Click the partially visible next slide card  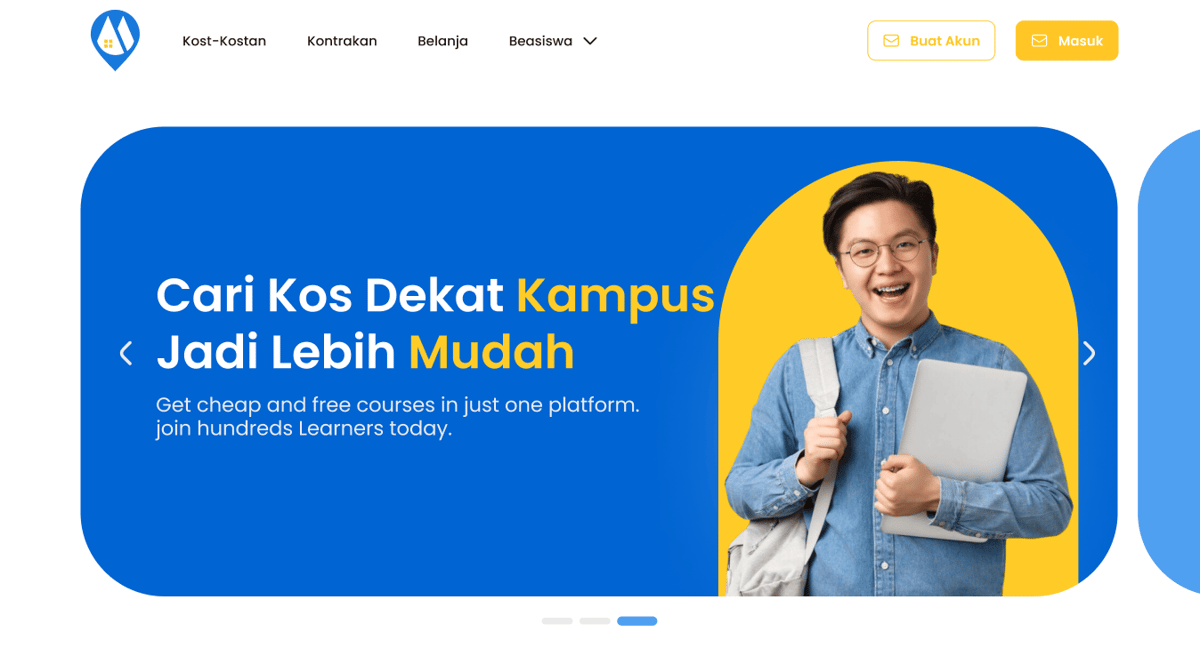tap(1169, 362)
